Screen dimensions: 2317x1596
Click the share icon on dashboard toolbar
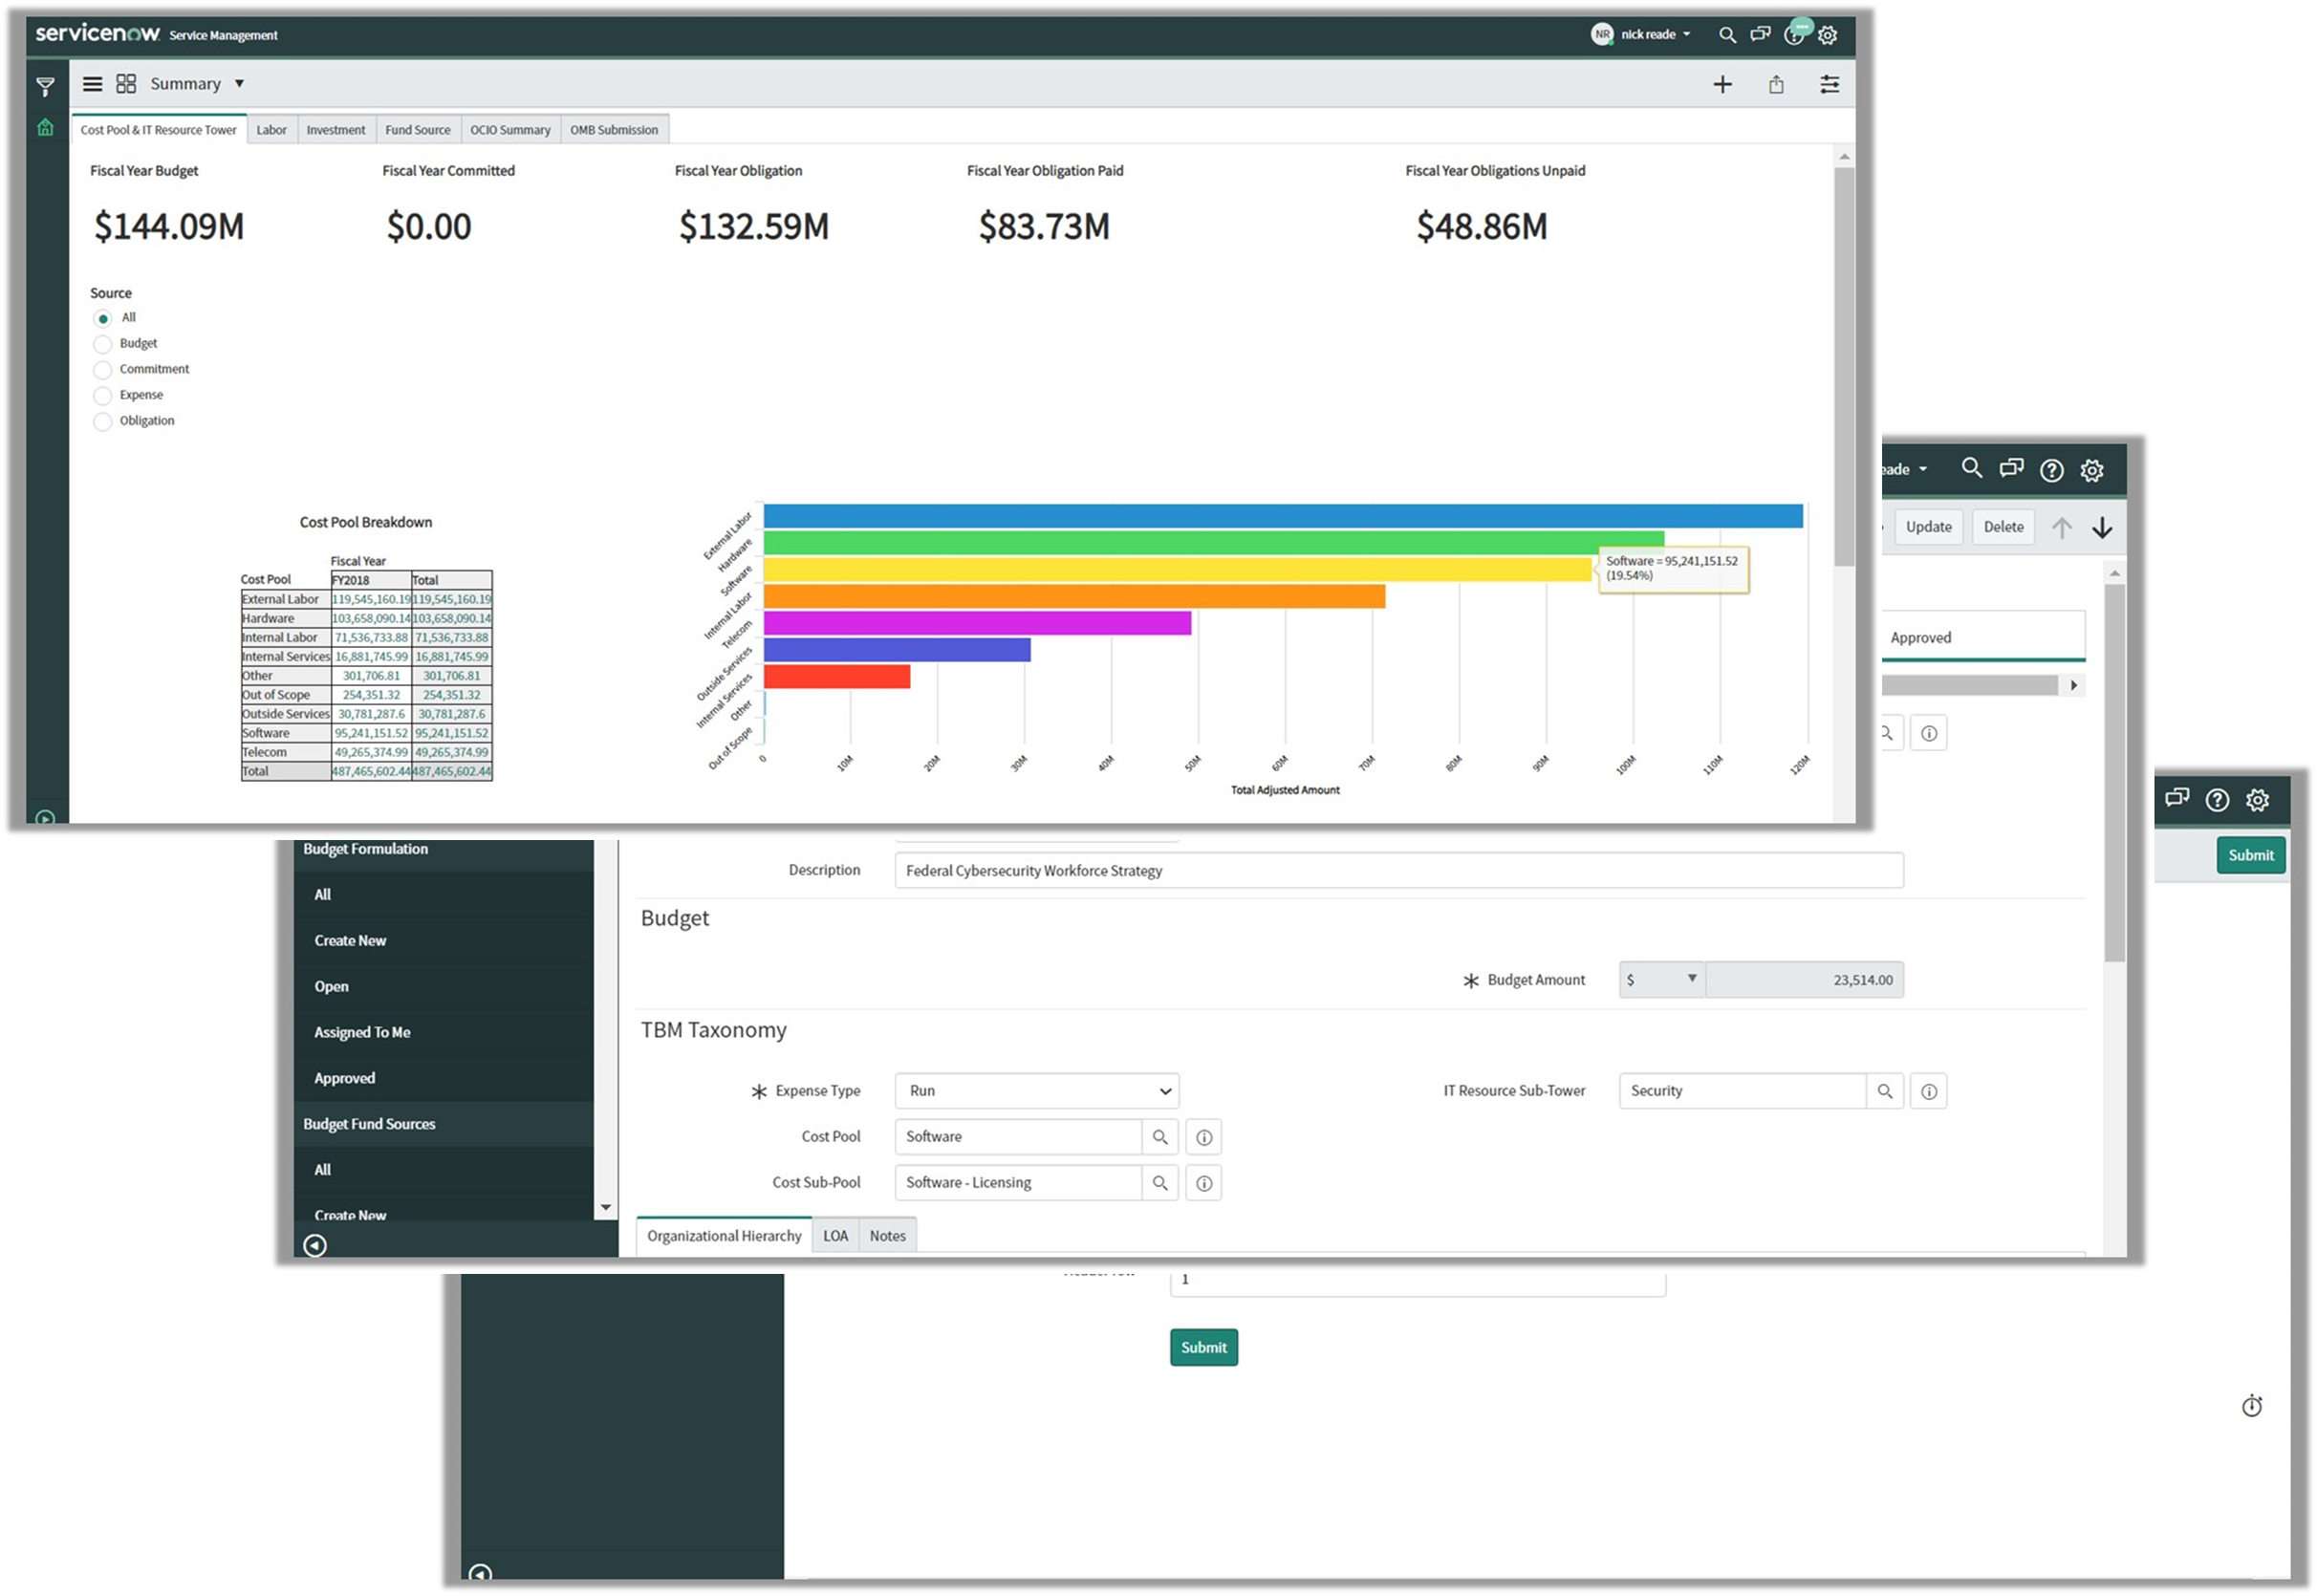1777,85
